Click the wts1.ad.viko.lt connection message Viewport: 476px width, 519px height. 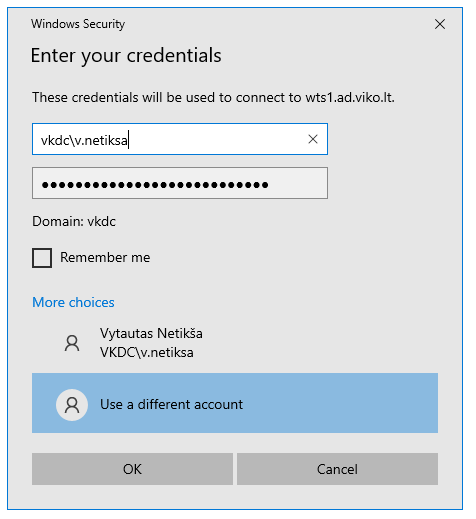[x=213, y=97]
